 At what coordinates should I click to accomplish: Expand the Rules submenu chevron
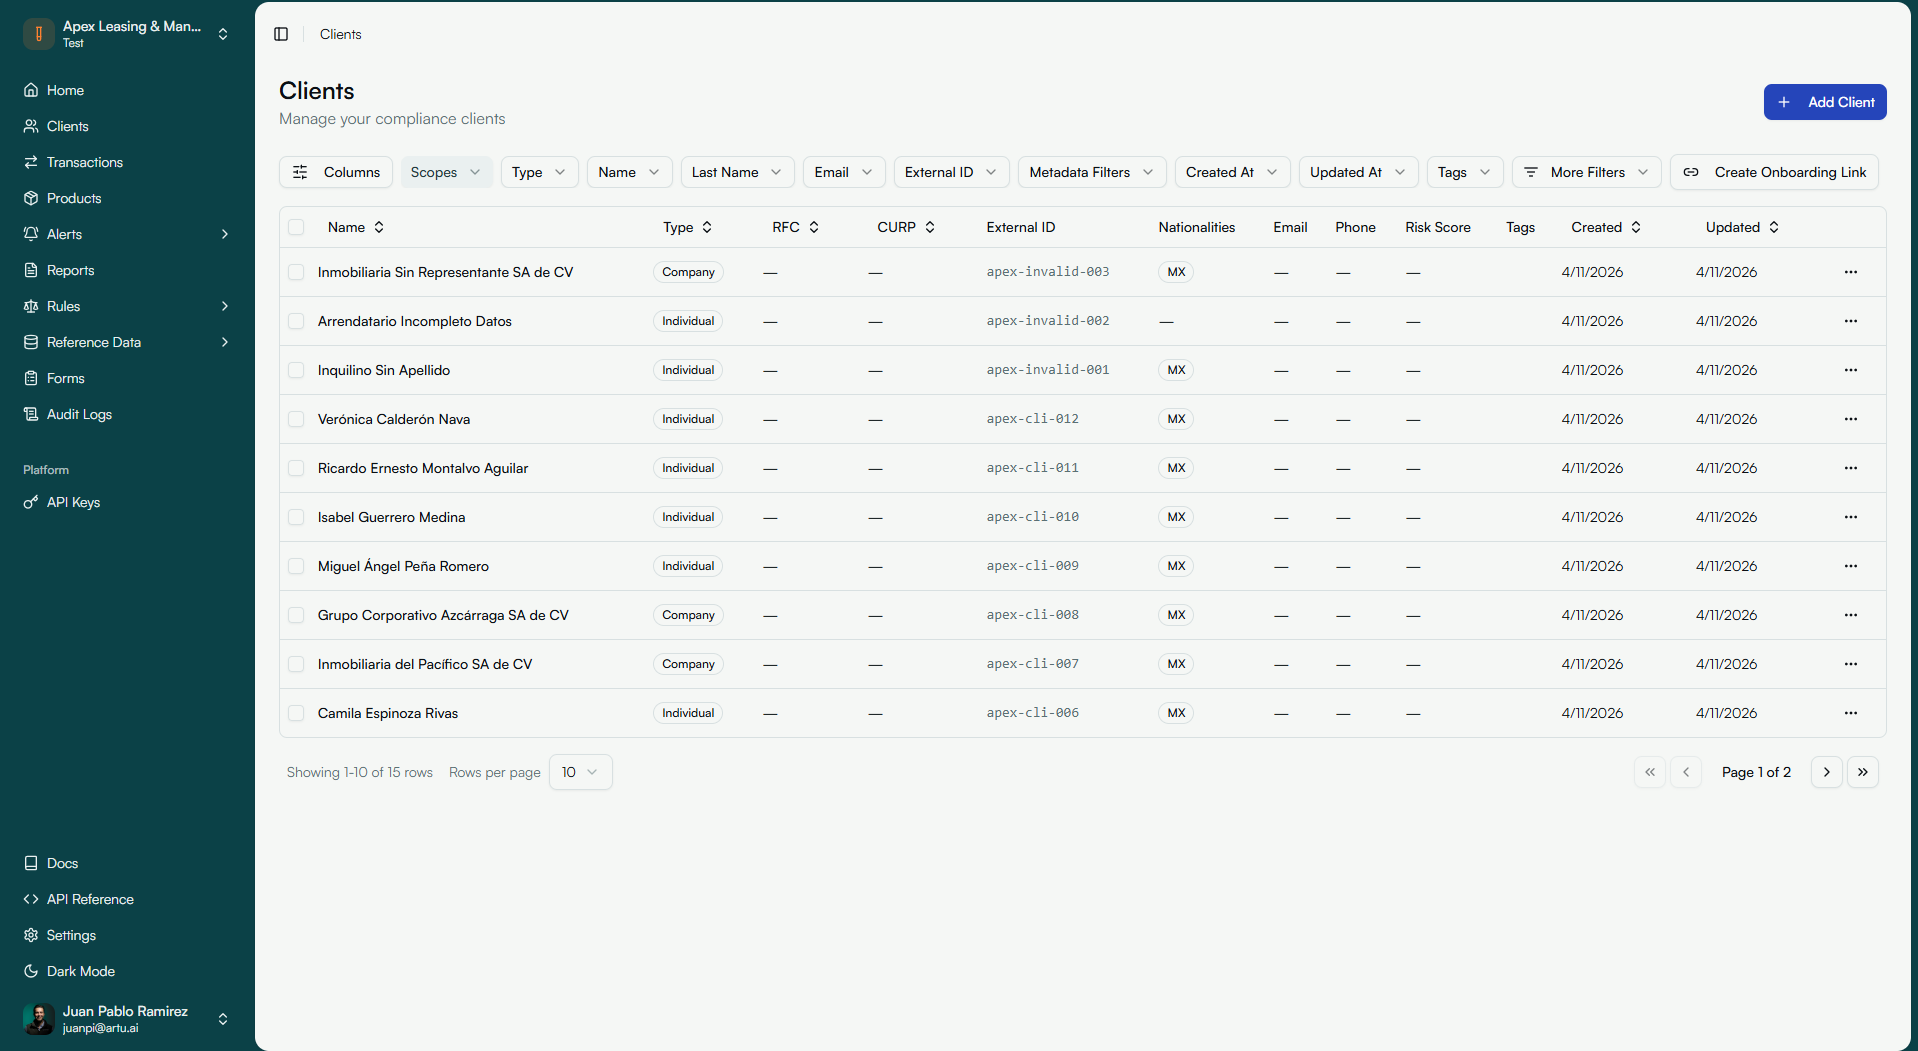coord(225,306)
